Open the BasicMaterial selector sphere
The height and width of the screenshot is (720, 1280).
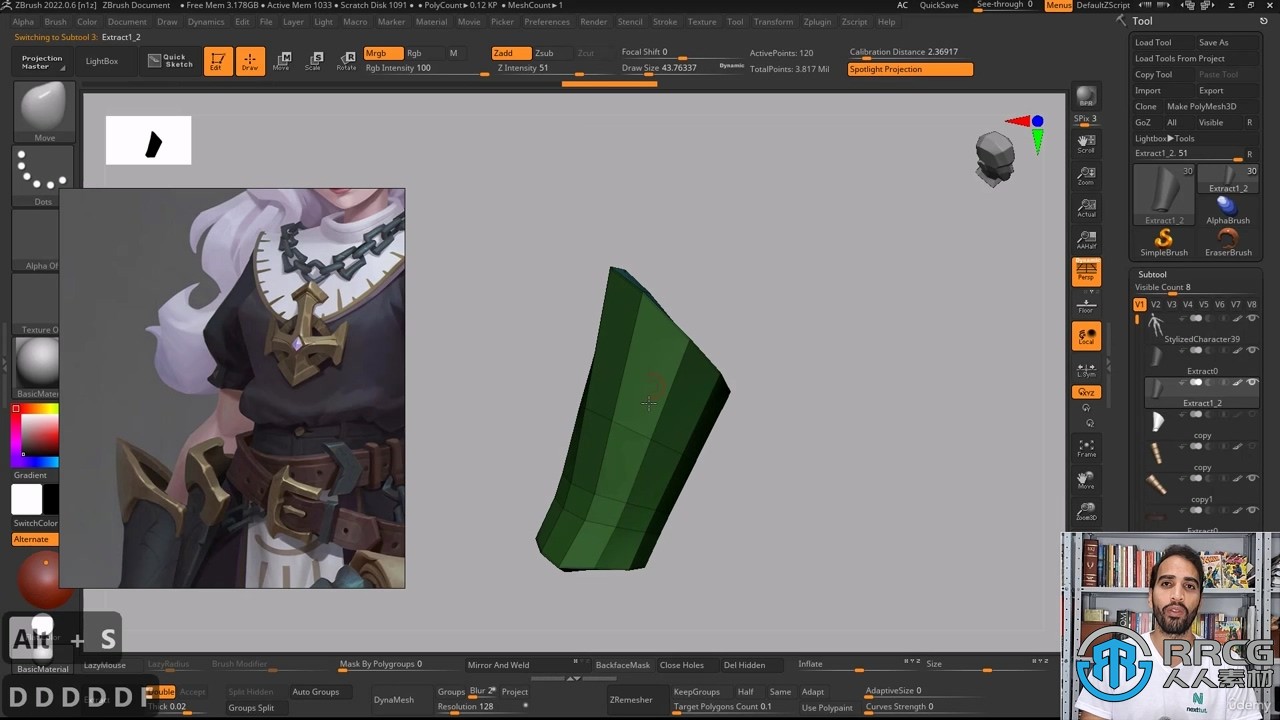[x=40, y=366]
